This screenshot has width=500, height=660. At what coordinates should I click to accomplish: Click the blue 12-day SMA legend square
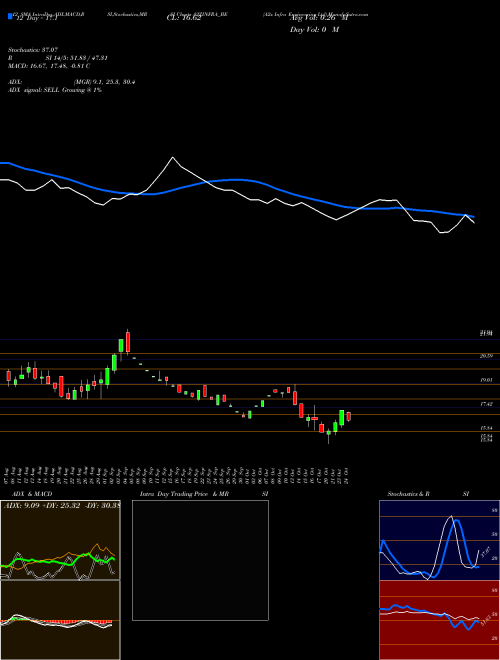pyautogui.click(x=10, y=16)
